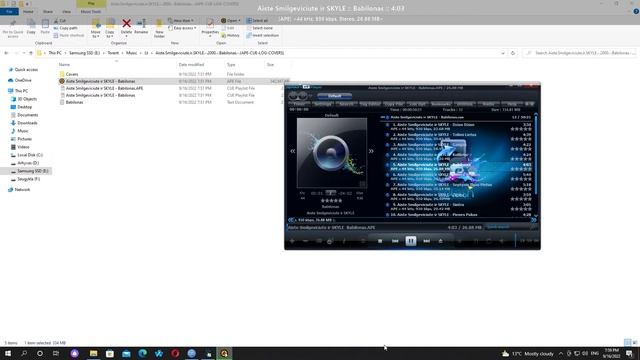Click Copy path in the ribbon
This screenshot has width=640, height=360.
point(65,28)
